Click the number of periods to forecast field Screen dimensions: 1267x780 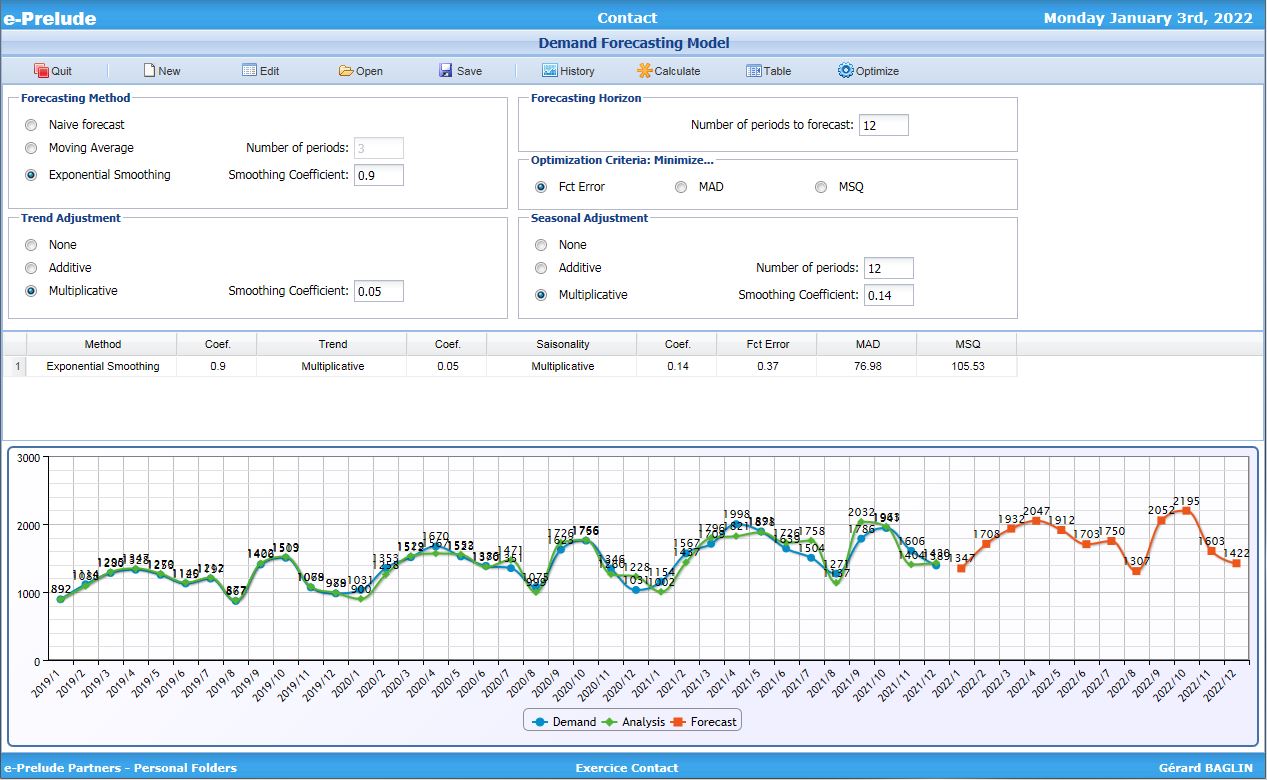click(883, 125)
